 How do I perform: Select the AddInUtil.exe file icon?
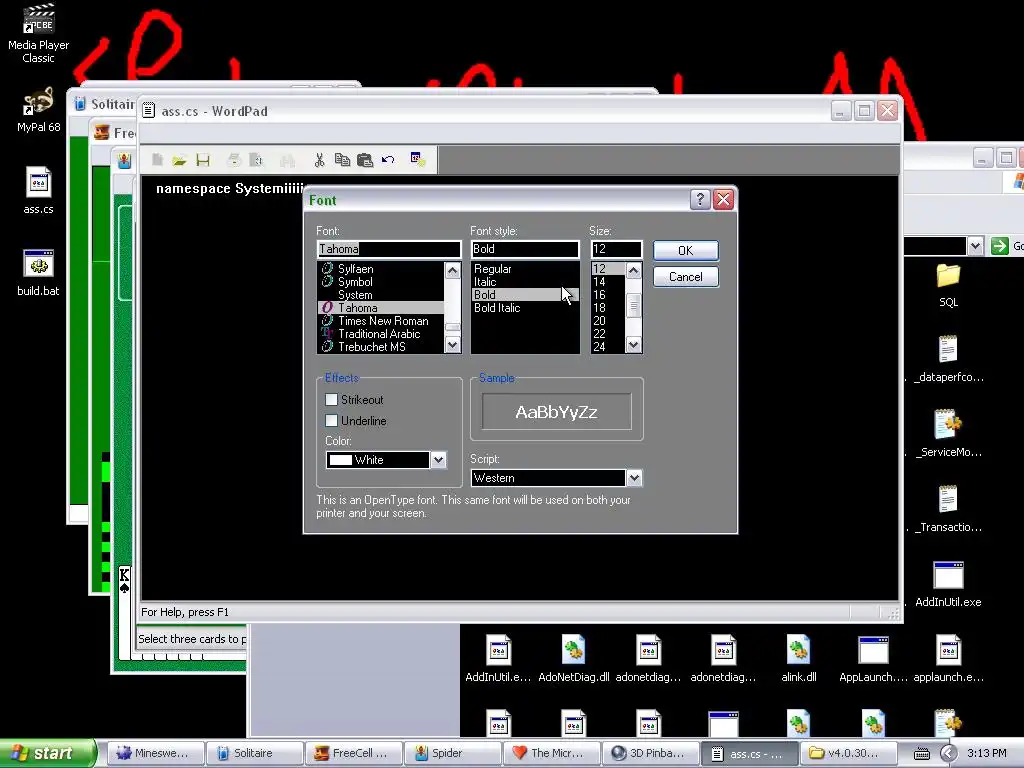pos(948,584)
